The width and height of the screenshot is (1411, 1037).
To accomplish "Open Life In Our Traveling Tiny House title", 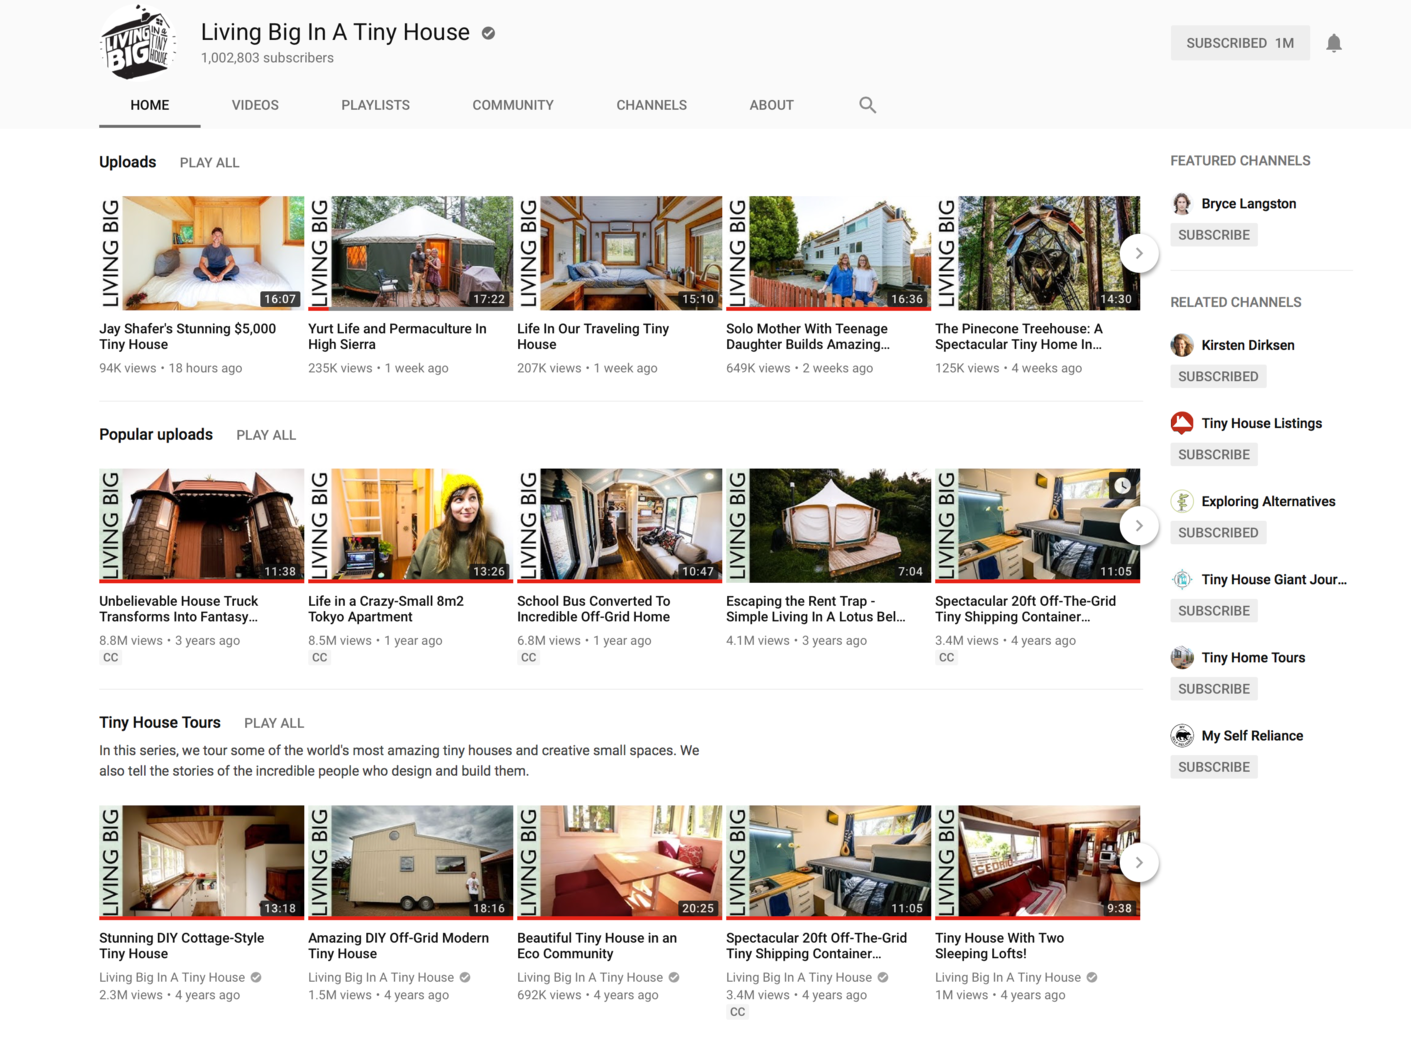I will pyautogui.click(x=593, y=337).
